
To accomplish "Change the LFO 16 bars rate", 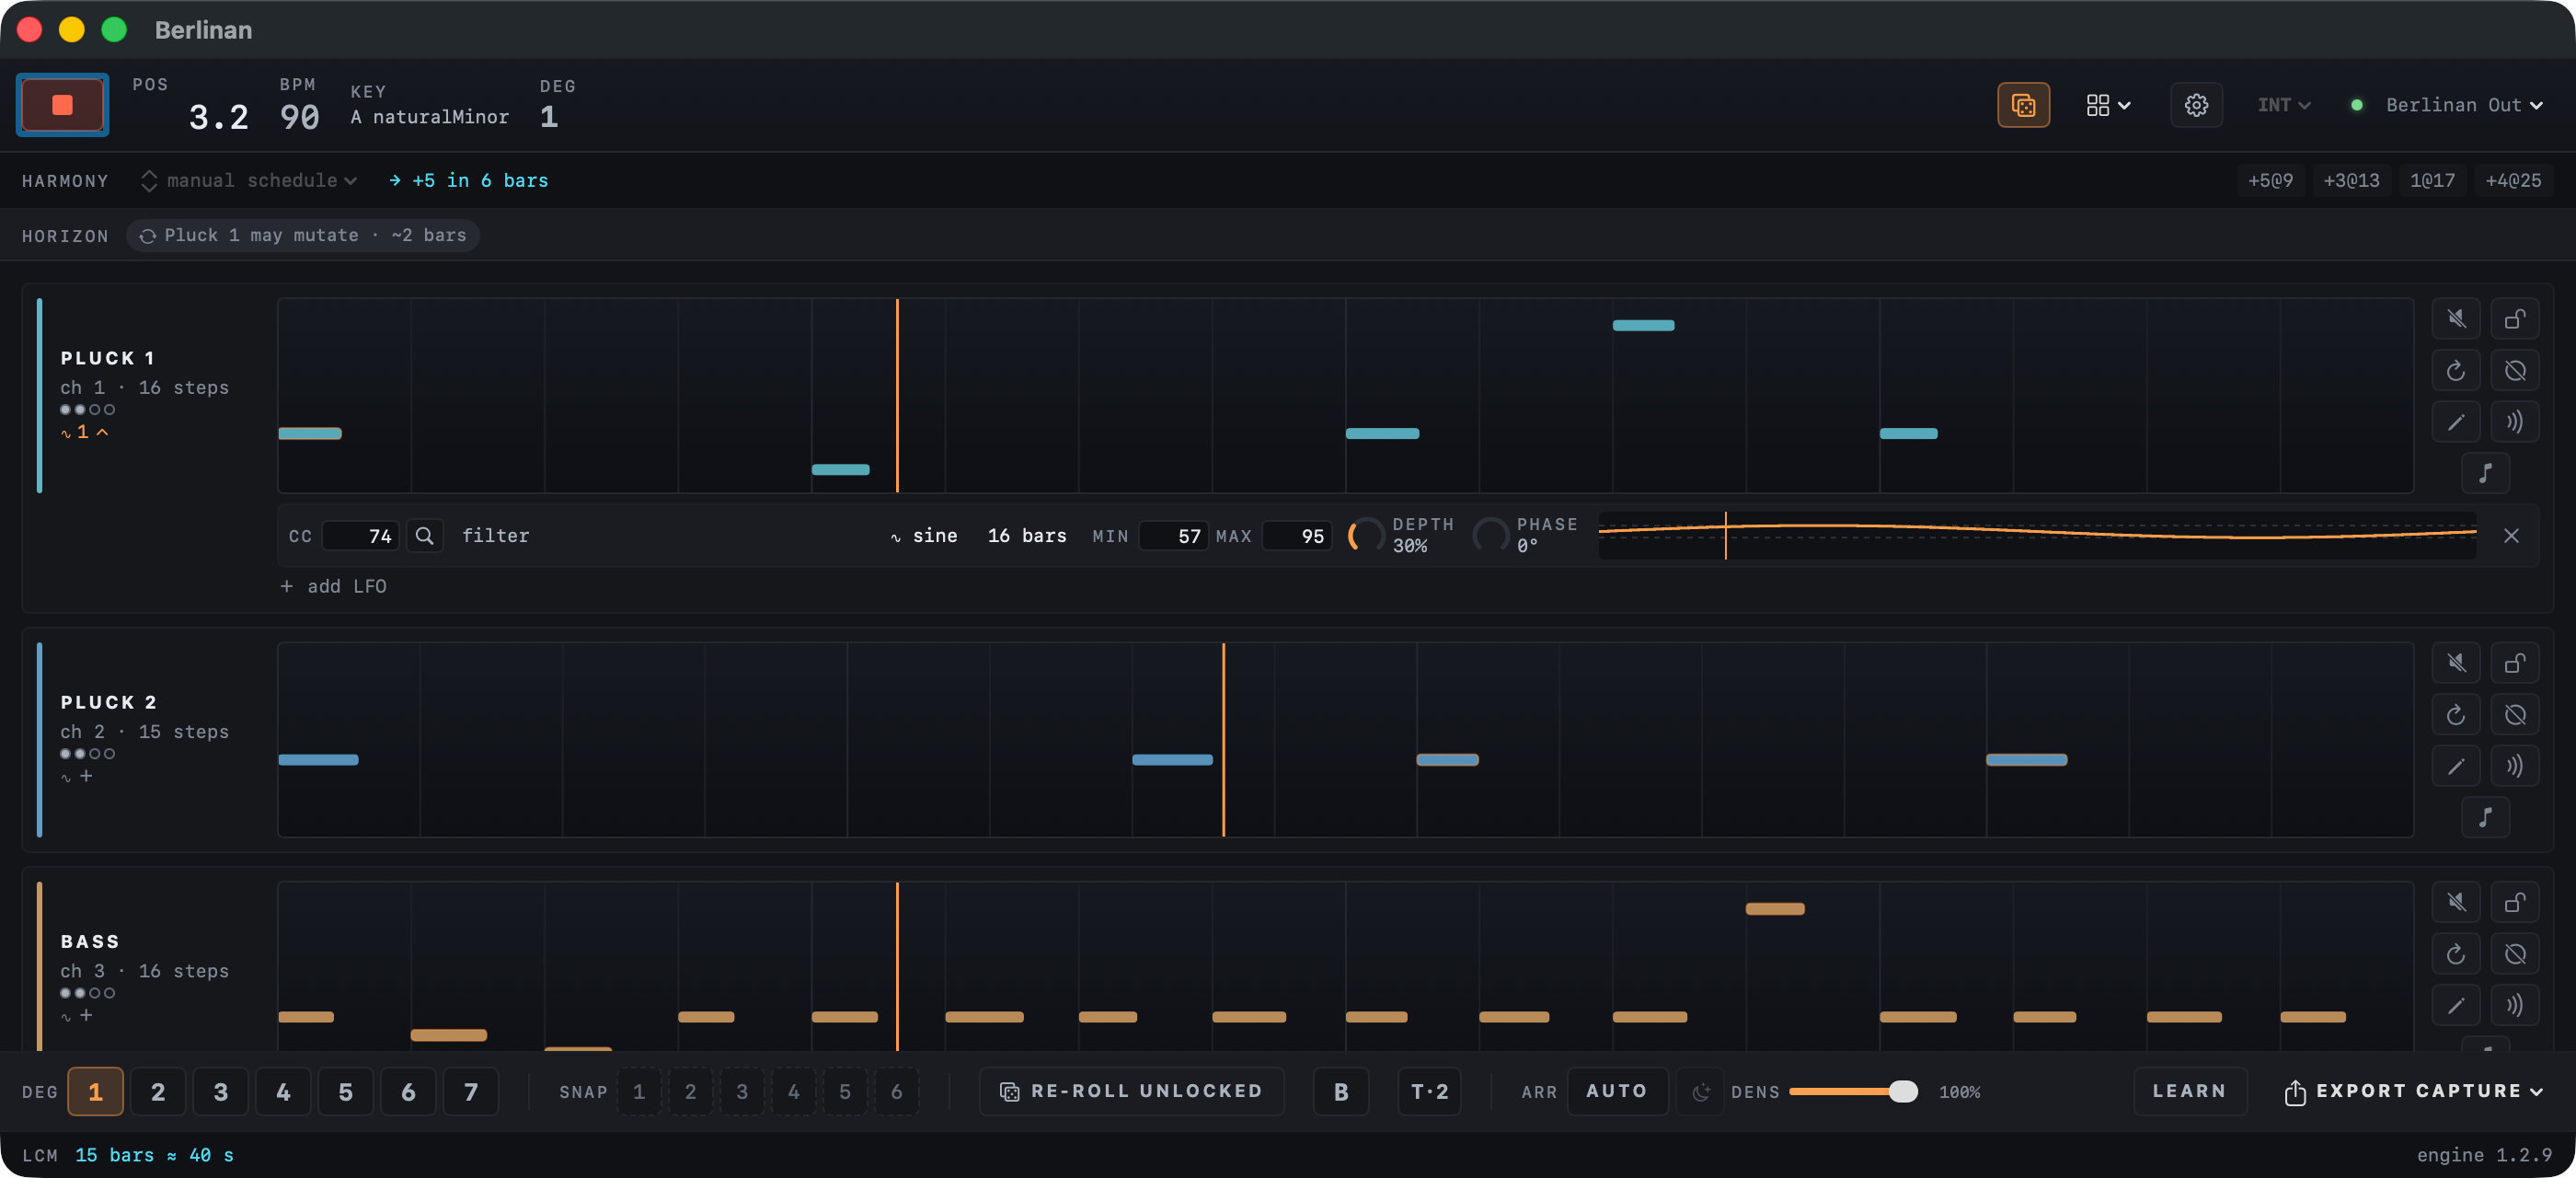I will 1027,536.
